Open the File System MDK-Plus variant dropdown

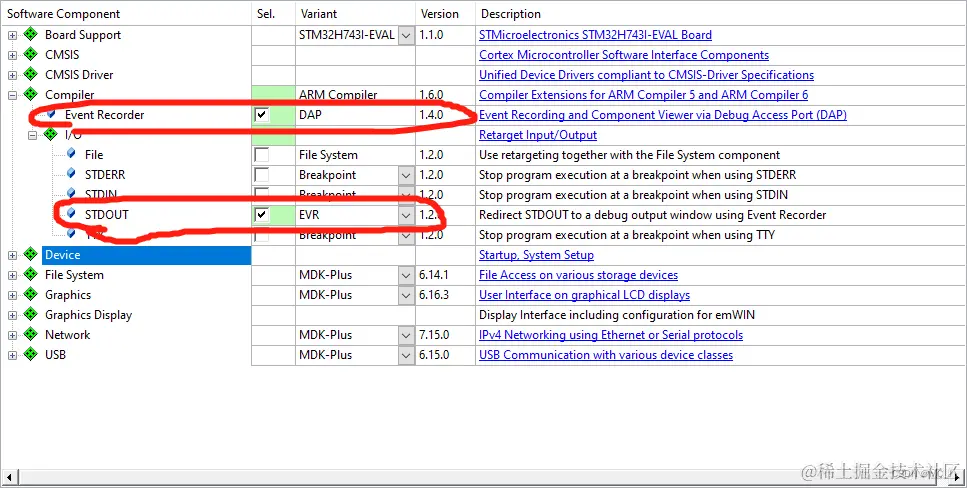pos(406,275)
